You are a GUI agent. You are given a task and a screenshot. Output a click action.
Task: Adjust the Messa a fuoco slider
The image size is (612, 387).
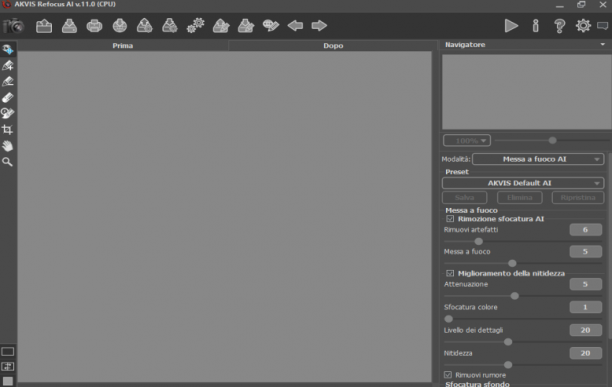coord(512,263)
